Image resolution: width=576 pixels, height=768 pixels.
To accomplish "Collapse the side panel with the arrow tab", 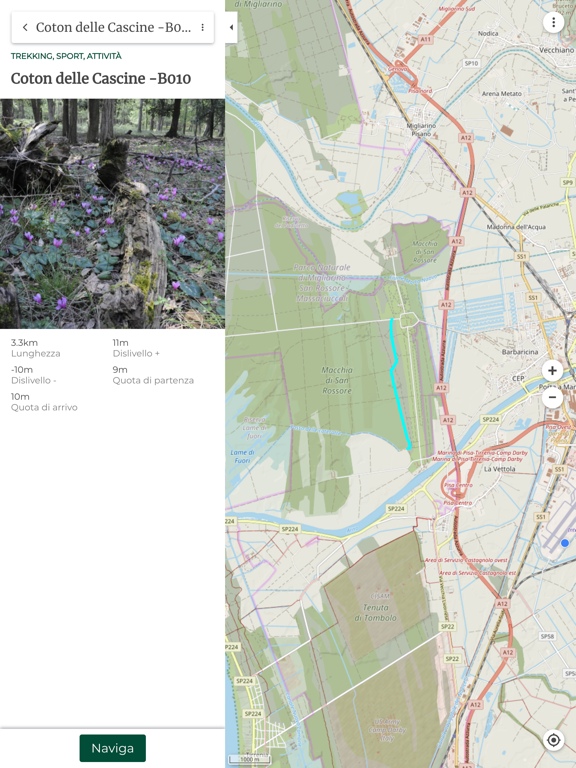I will pos(231,27).
